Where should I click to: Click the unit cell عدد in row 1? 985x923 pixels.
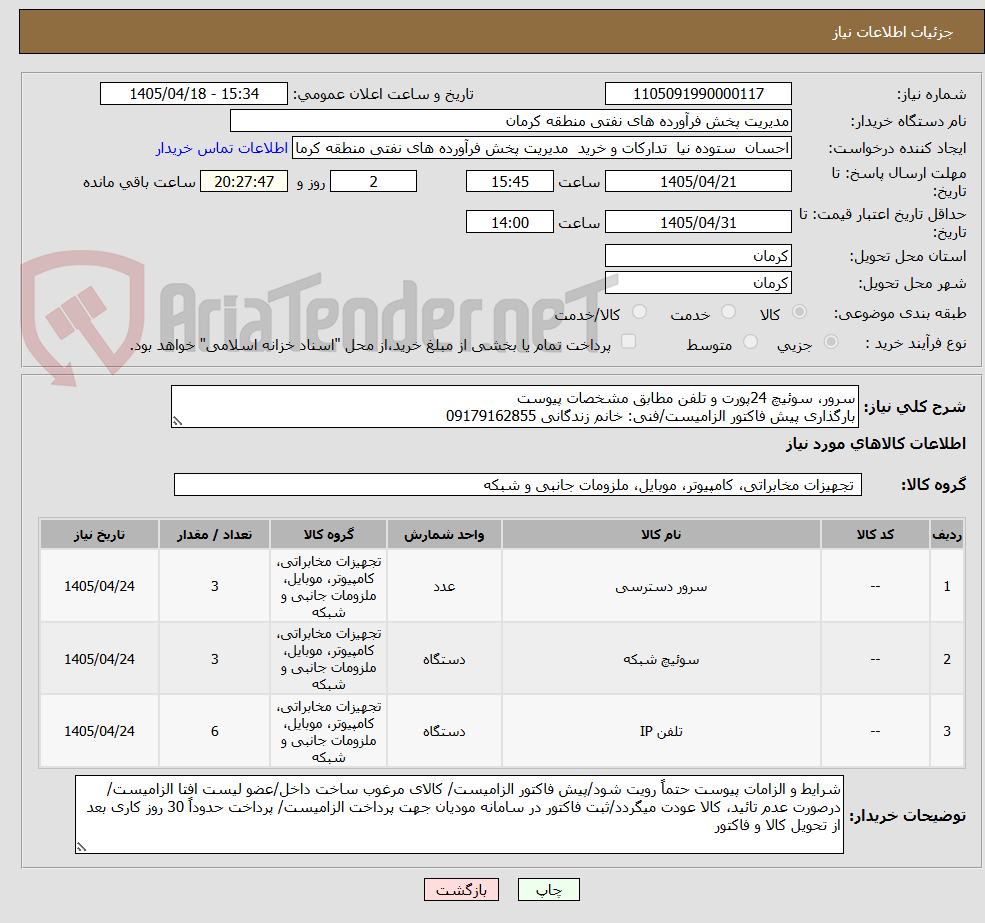point(444,586)
